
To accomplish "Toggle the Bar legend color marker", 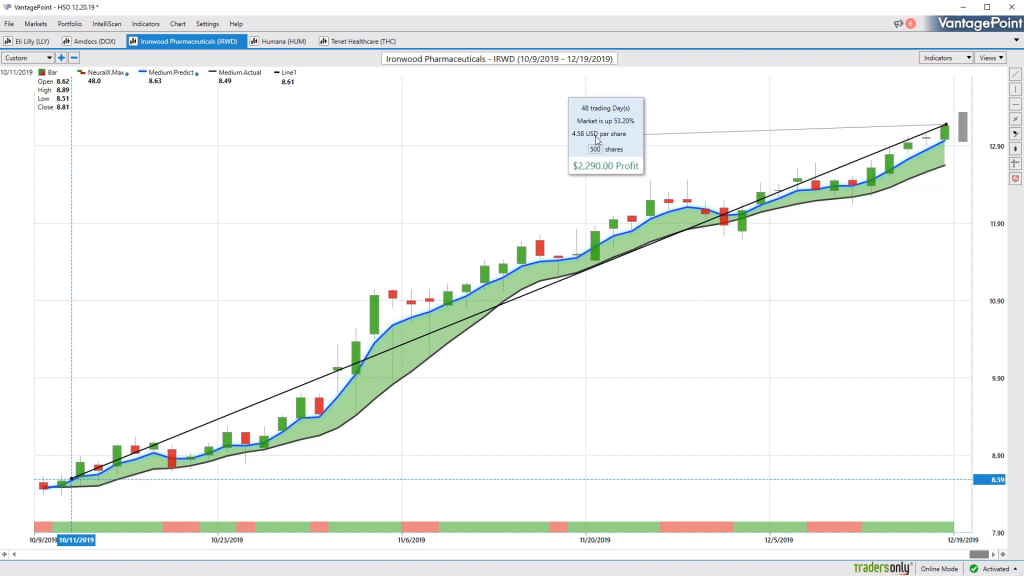I will coord(42,72).
